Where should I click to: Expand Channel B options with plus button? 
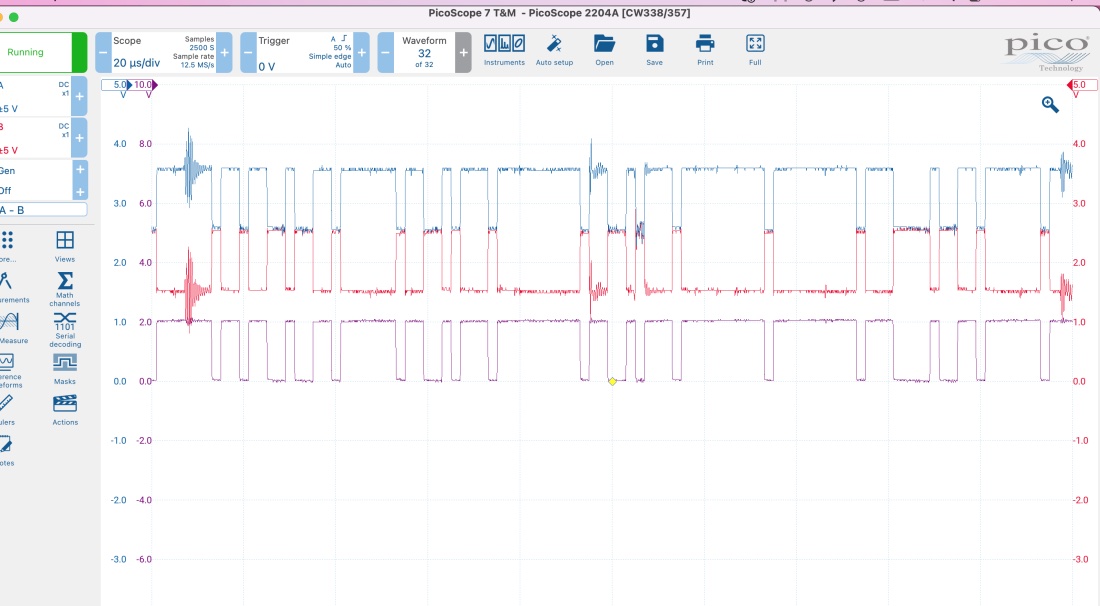[x=80, y=137]
